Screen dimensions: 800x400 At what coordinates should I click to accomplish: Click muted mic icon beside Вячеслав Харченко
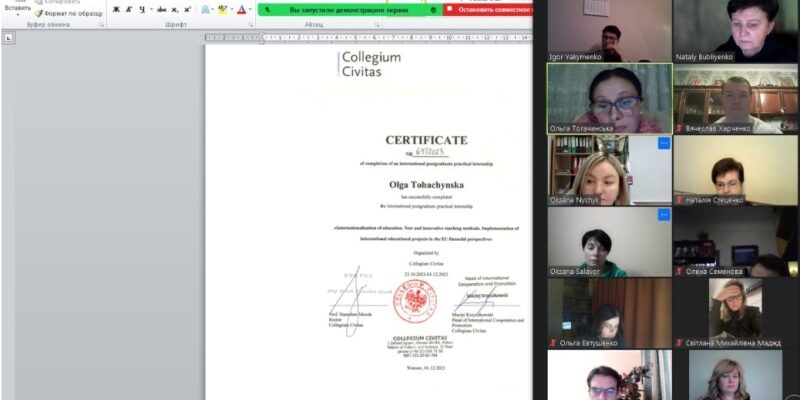click(x=679, y=129)
